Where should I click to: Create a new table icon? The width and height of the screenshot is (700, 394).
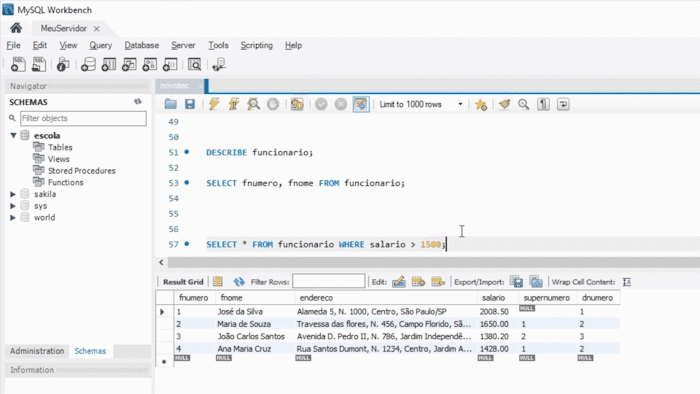click(108, 65)
